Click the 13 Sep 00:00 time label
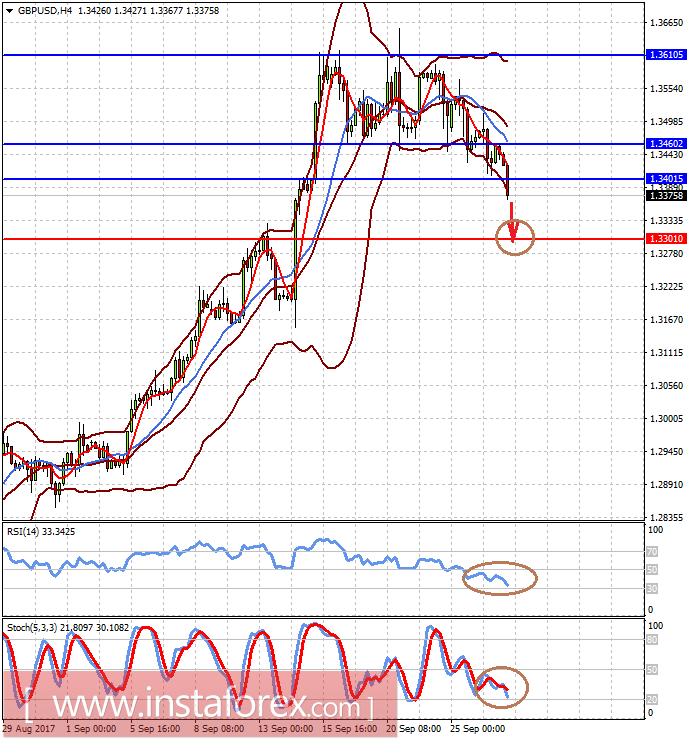Image resolution: width=687 pixels, height=740 pixels. [x=285, y=729]
